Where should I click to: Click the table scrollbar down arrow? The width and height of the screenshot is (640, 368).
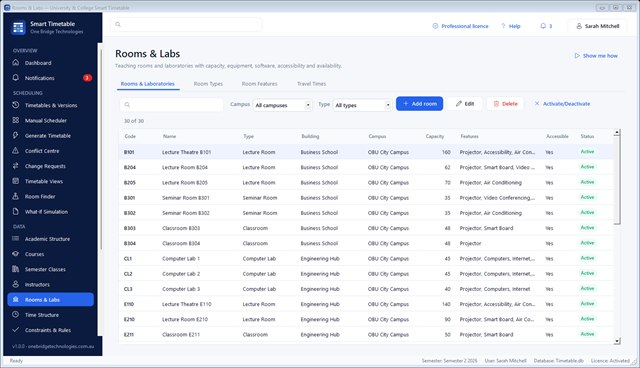tap(617, 341)
